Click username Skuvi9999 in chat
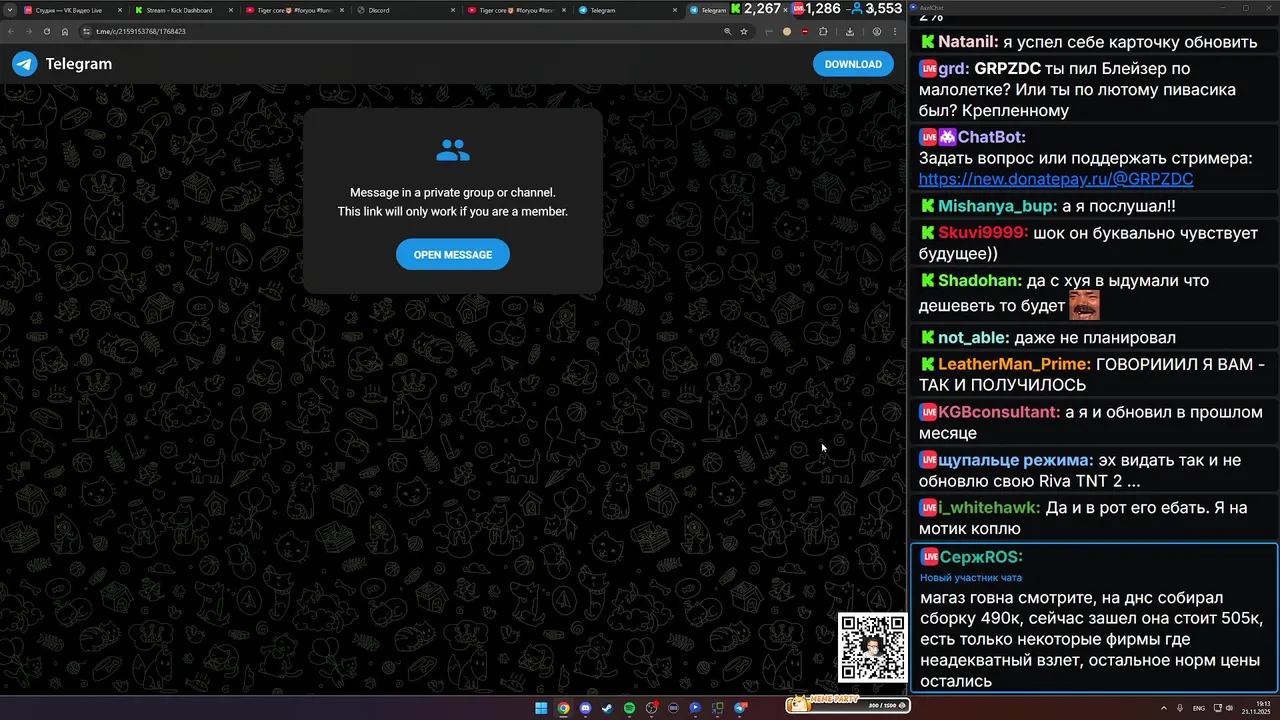Image resolution: width=1280 pixels, height=720 pixels. pos(983,232)
